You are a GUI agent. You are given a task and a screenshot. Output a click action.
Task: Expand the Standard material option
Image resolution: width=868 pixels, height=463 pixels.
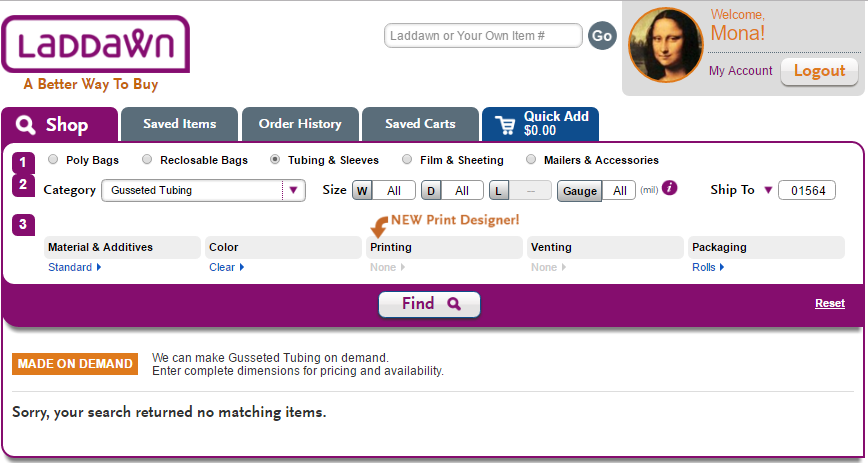click(75, 267)
